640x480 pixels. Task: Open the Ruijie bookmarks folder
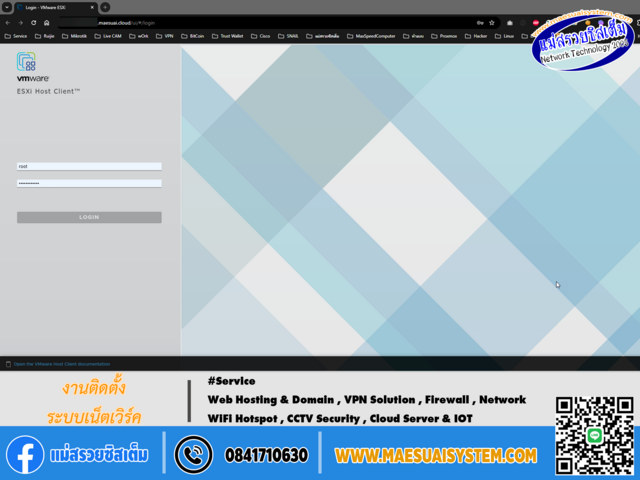[x=44, y=36]
